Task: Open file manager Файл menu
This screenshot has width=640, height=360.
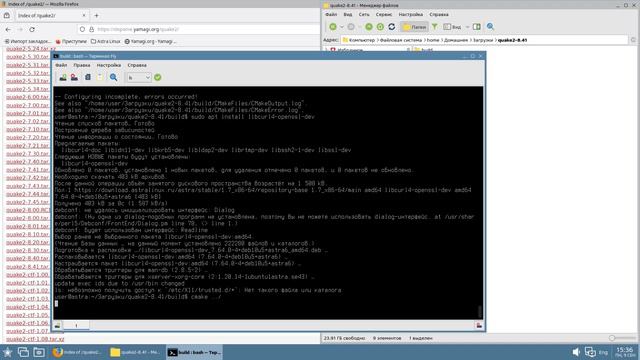Action: (x=331, y=14)
